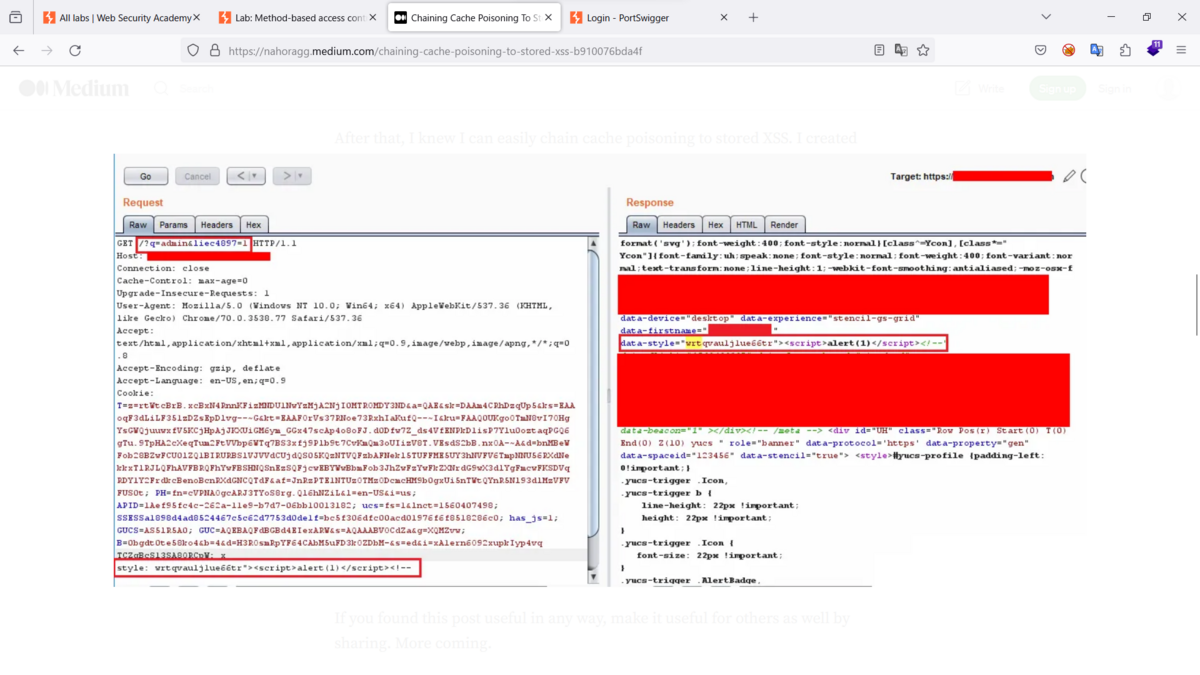Image resolution: width=1200 pixels, height=675 pixels.
Task: Select the Request Headers tab
Action: pyautogui.click(x=216, y=225)
